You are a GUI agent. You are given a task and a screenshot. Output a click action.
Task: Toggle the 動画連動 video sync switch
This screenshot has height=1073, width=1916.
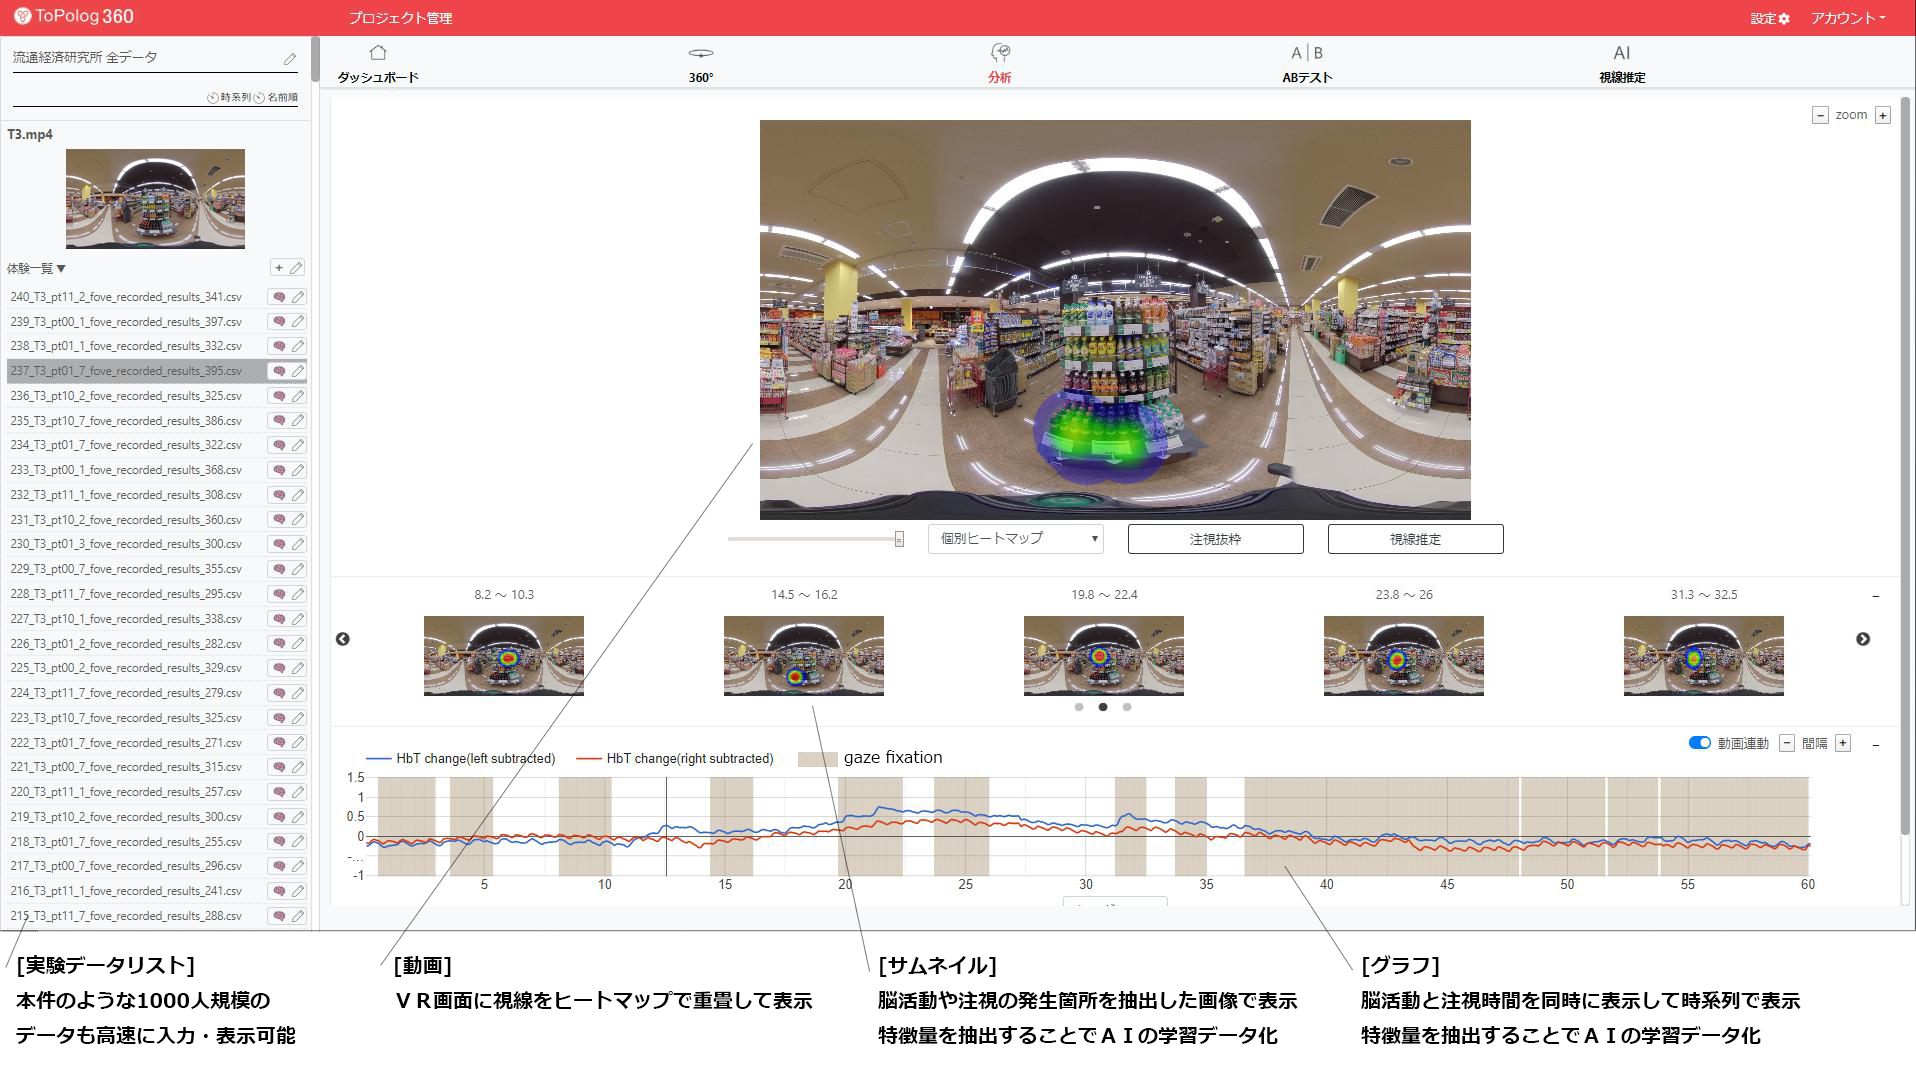click(x=1698, y=743)
